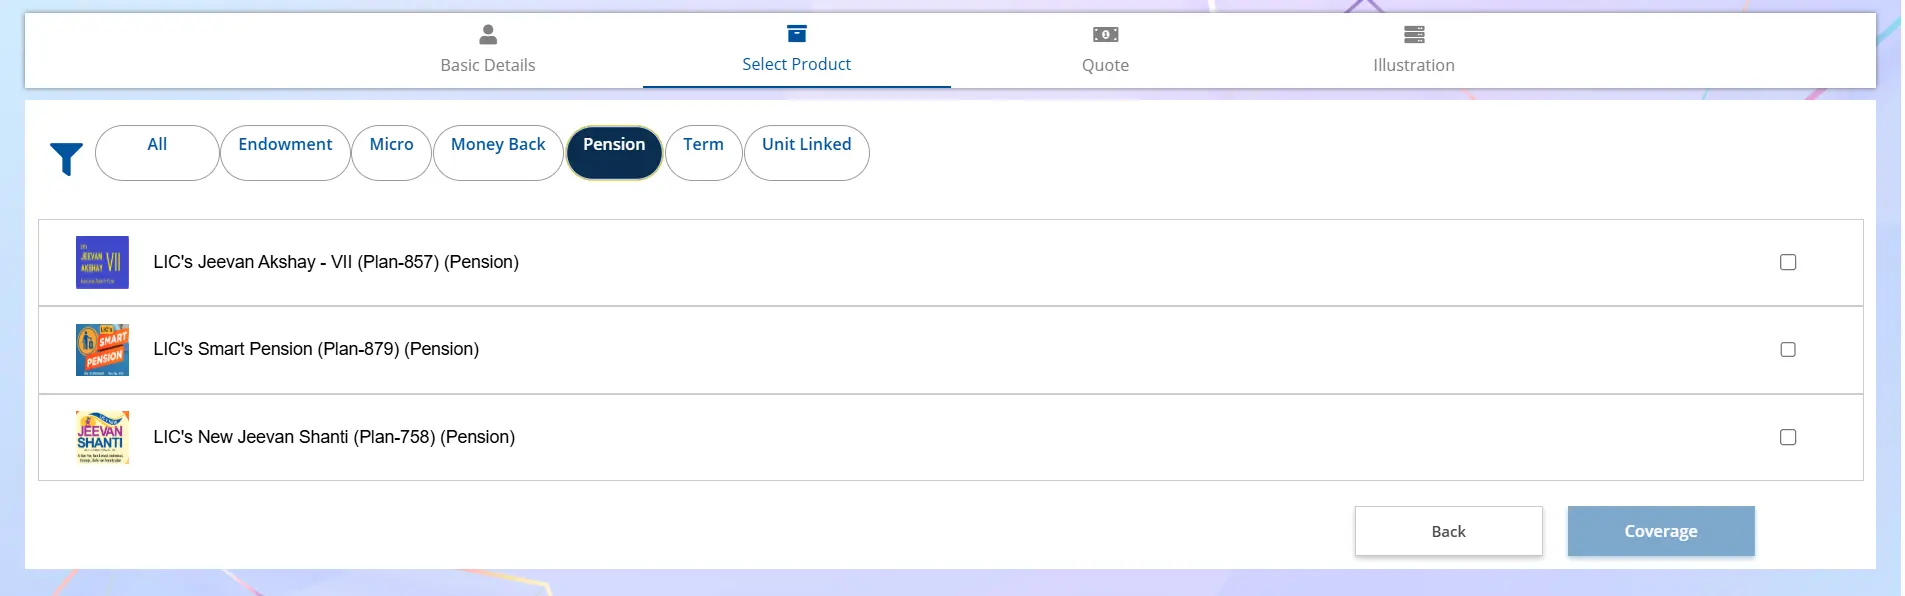Select the Pension filter chip
1905x596 pixels.
click(614, 153)
